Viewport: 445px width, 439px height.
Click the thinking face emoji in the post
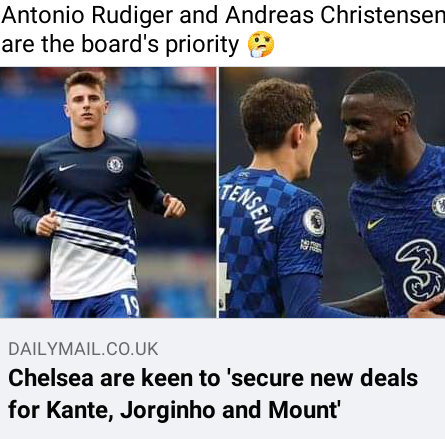click(x=261, y=44)
